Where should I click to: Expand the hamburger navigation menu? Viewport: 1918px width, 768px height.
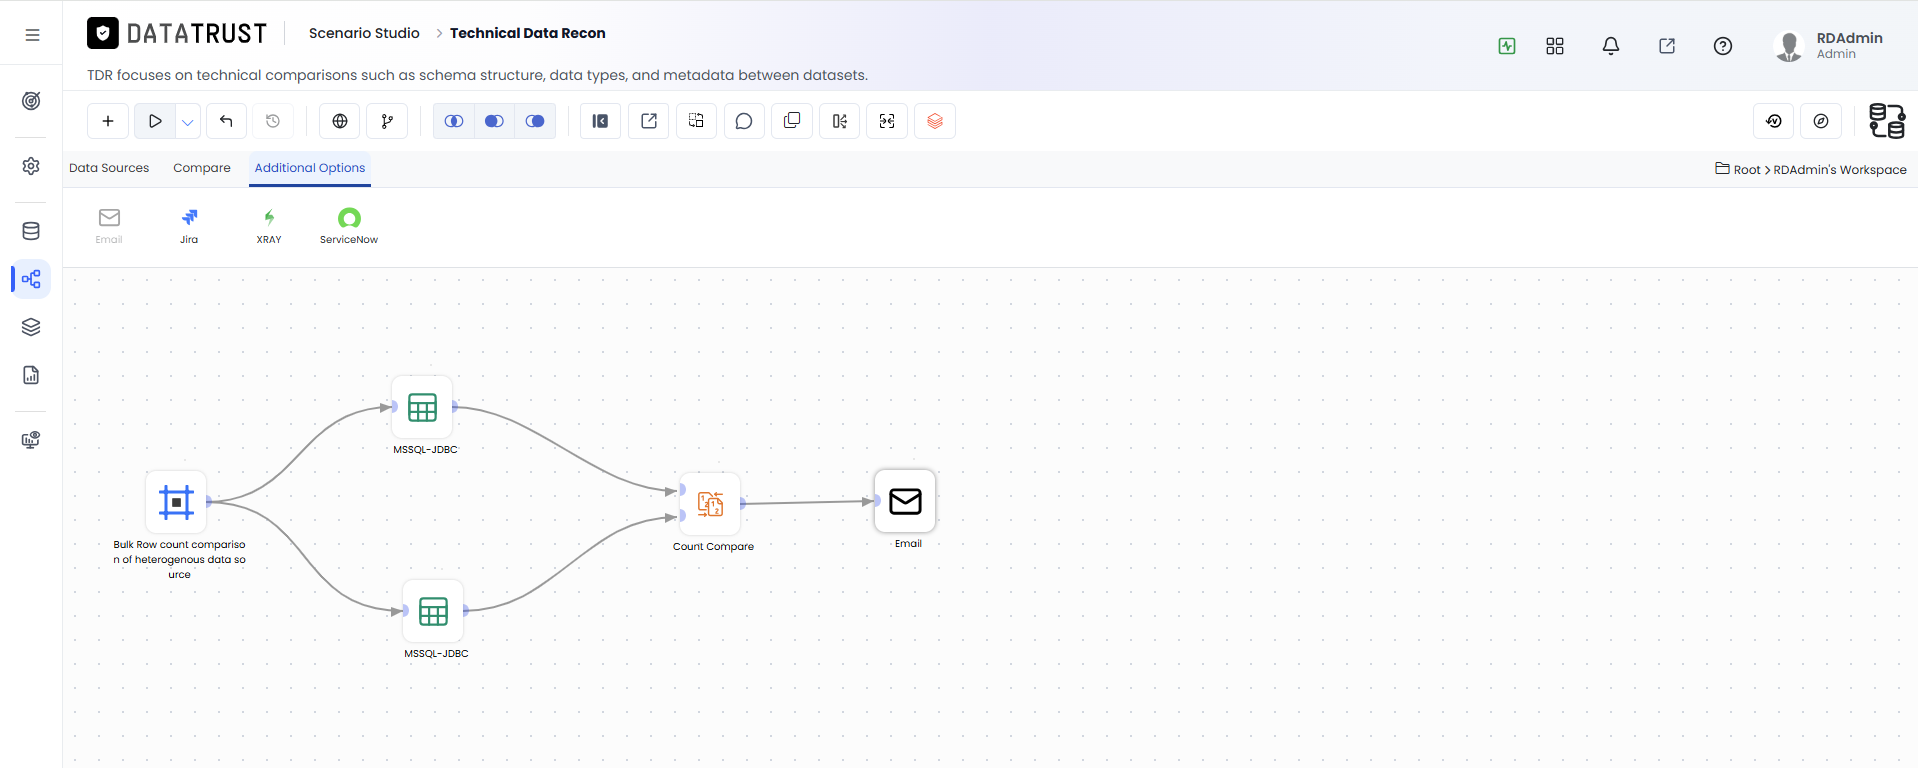coord(32,35)
